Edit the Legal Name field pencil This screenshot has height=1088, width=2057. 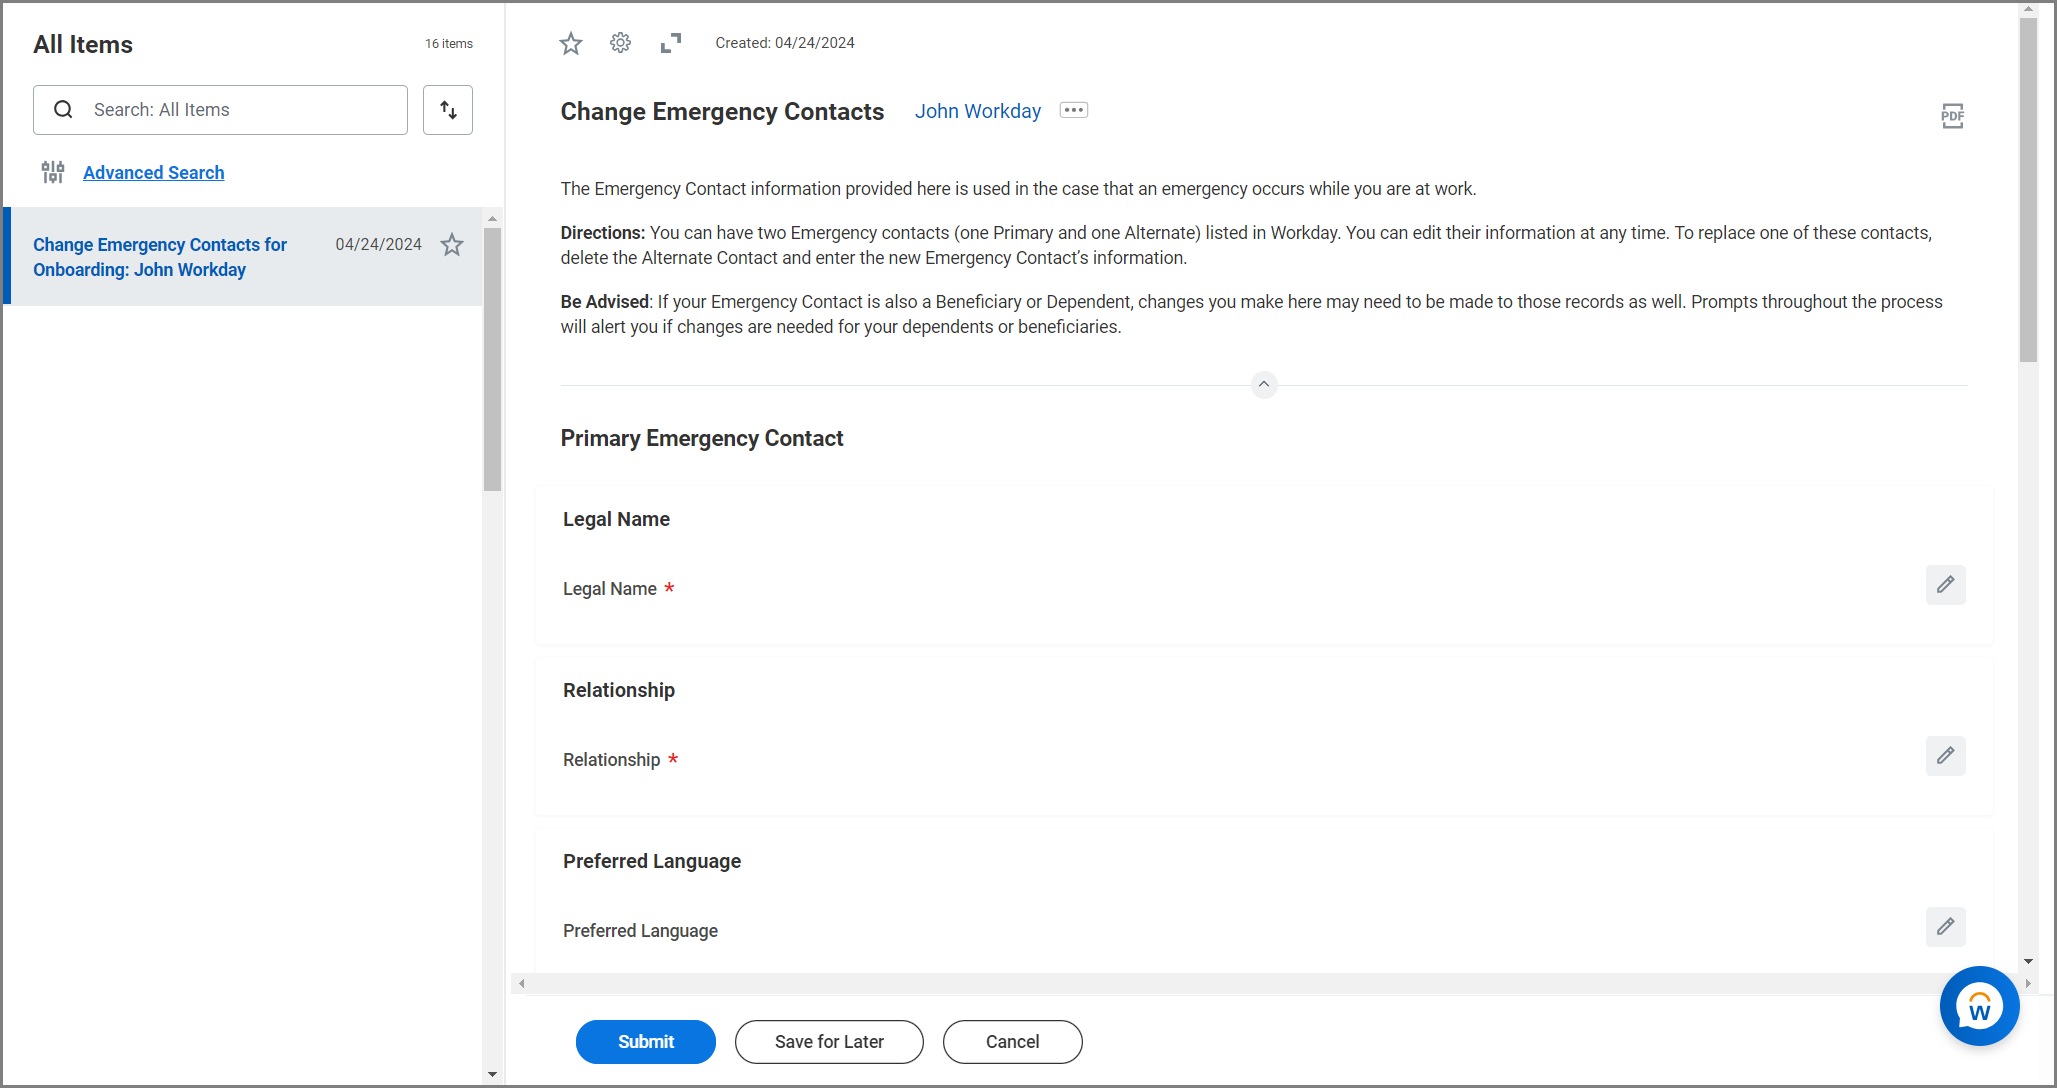1946,585
